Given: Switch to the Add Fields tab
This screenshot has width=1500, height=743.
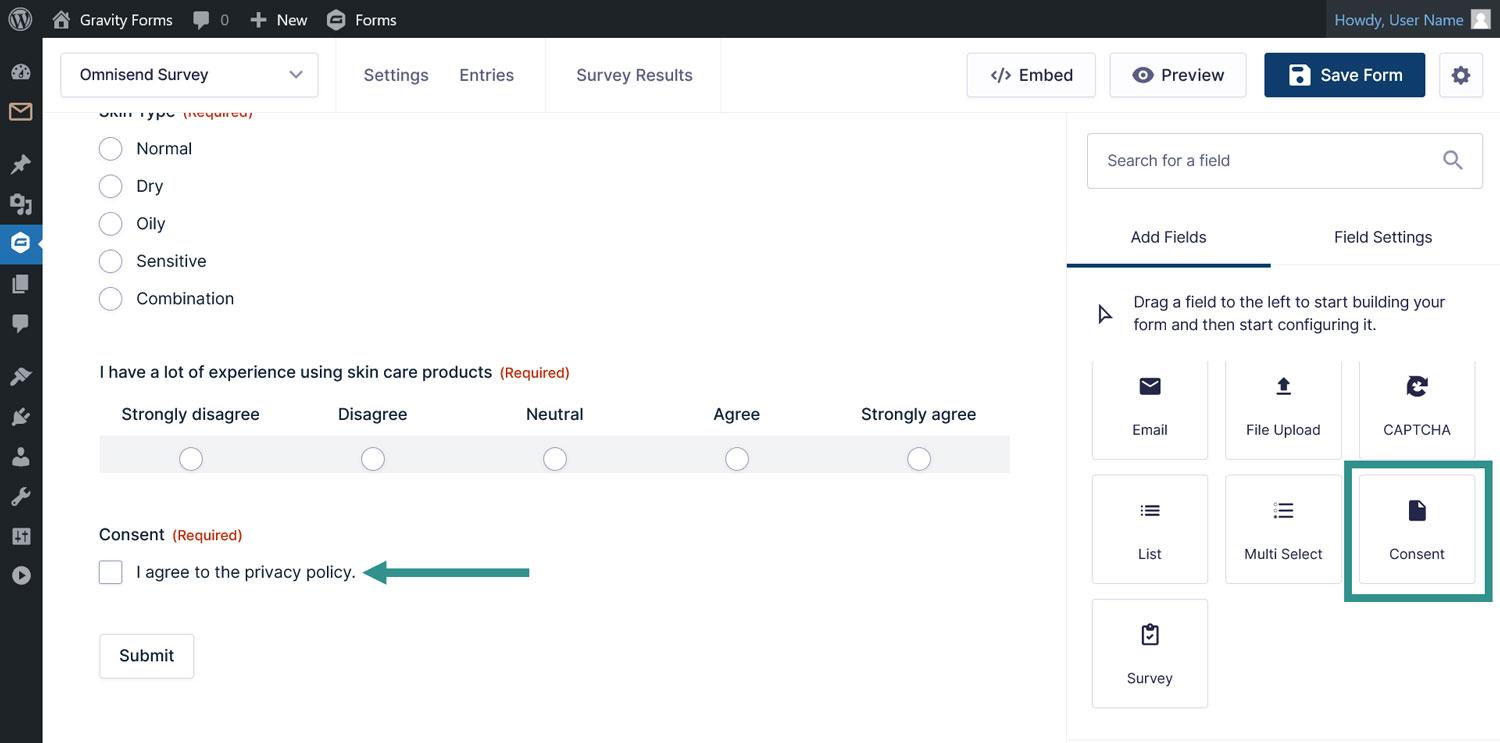Looking at the screenshot, I should (x=1168, y=237).
